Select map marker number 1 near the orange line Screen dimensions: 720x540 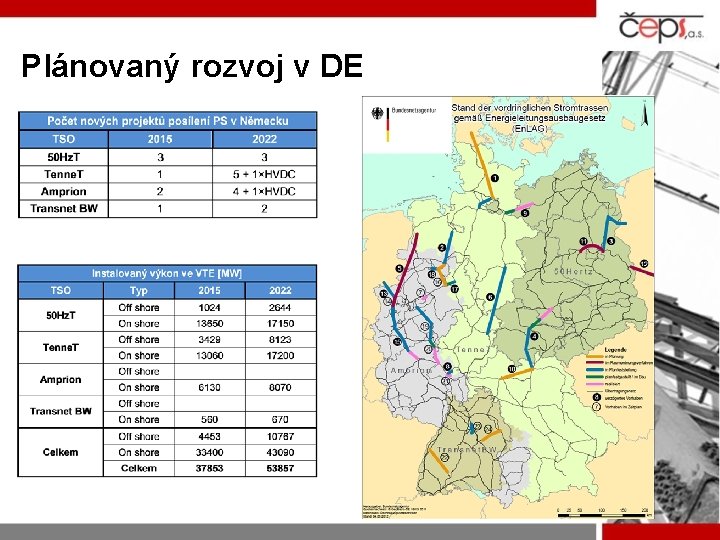coord(495,178)
